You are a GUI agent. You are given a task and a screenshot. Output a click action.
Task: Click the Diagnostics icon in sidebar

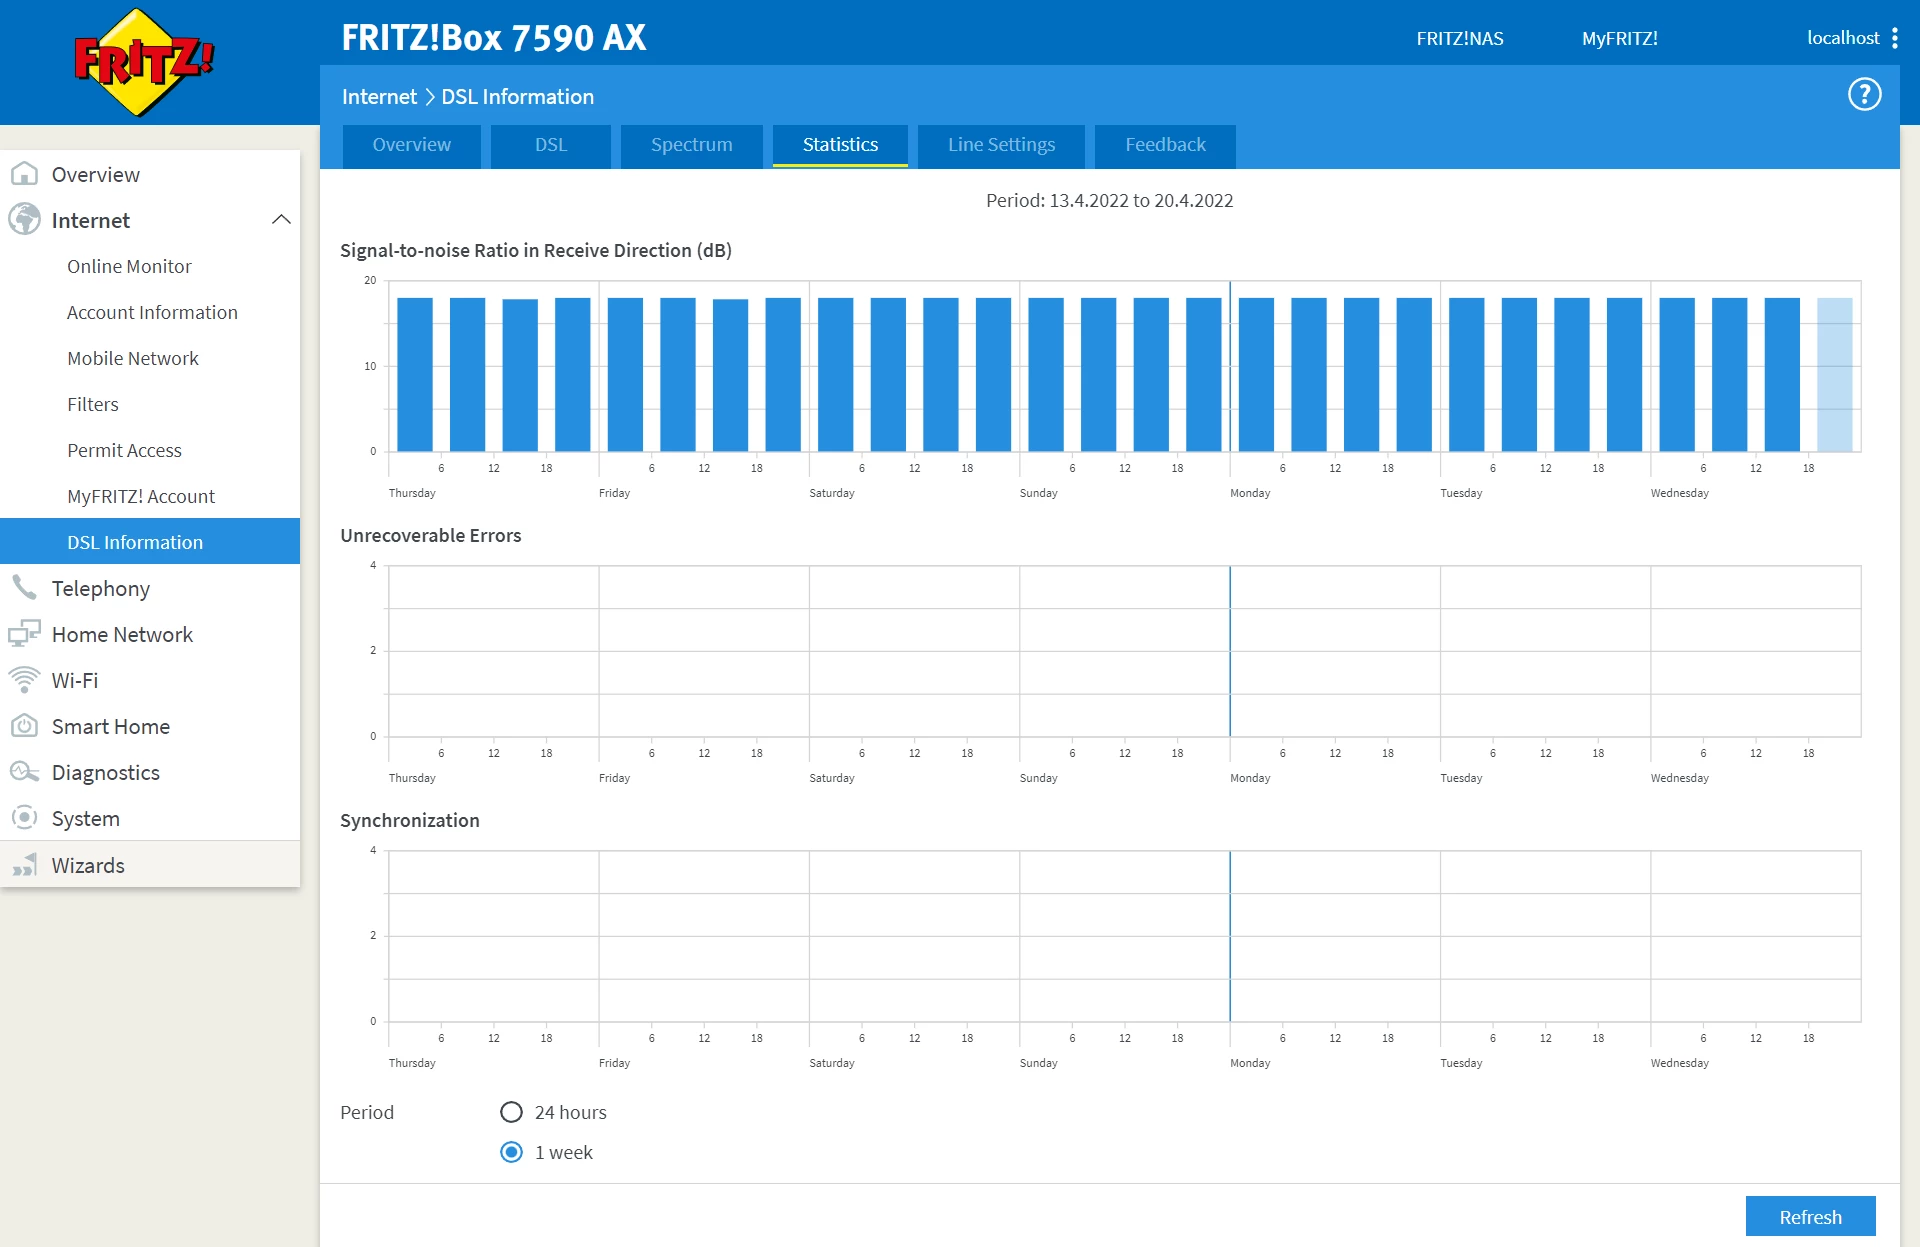click(x=24, y=772)
